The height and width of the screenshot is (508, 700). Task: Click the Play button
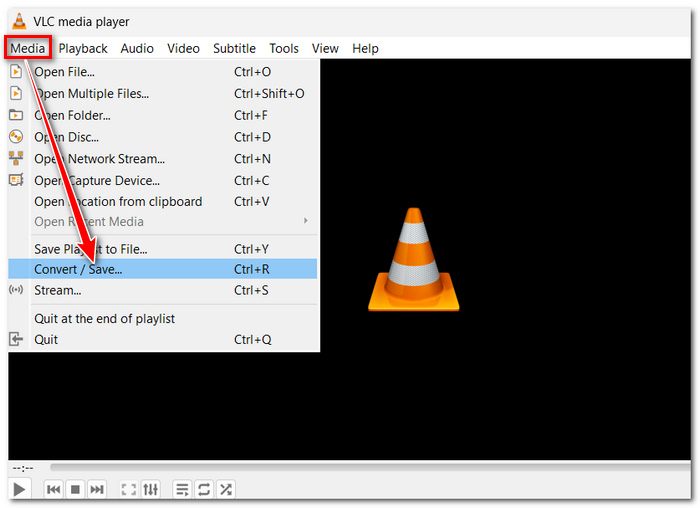(19, 489)
